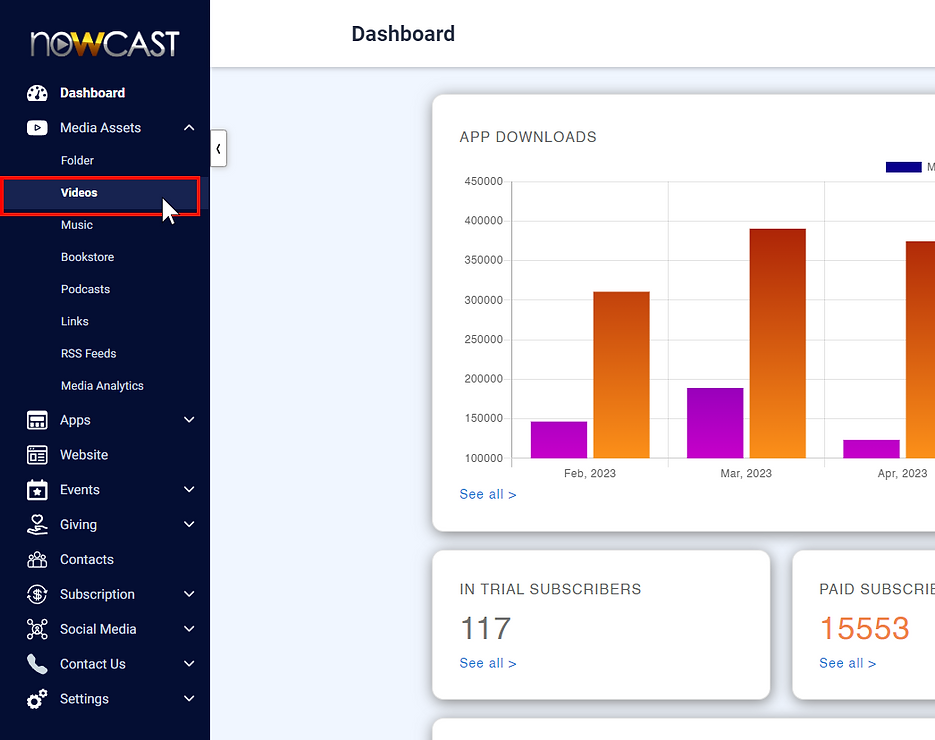
Task: Click the Events calendar star icon
Action: pos(37,490)
